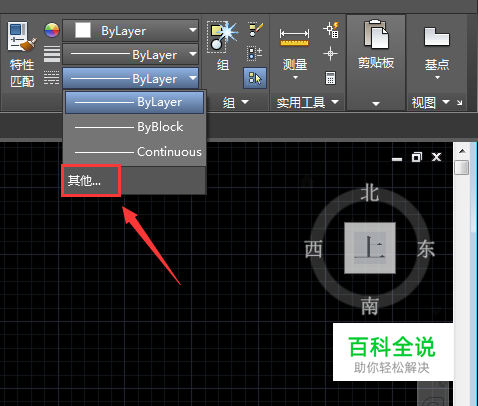Image resolution: width=478 pixels, height=406 pixels.
Task: Collapse the open linetype ByLayer combo box
Action: pos(130,78)
